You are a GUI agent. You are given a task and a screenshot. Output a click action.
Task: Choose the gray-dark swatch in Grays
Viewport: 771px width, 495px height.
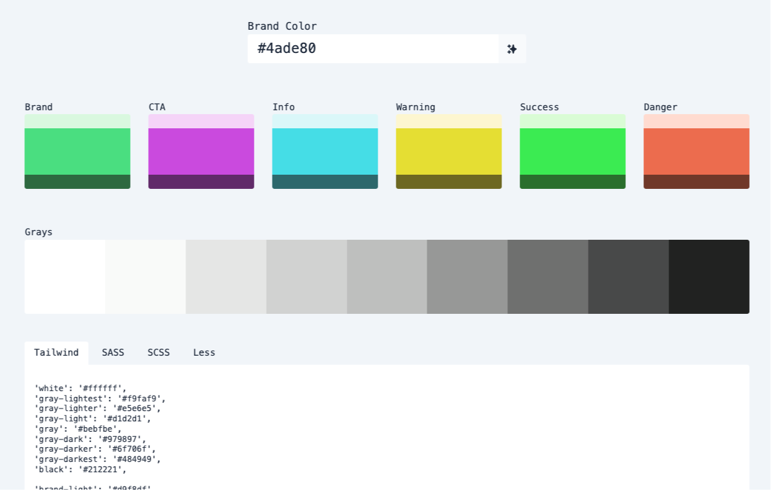[x=468, y=277]
